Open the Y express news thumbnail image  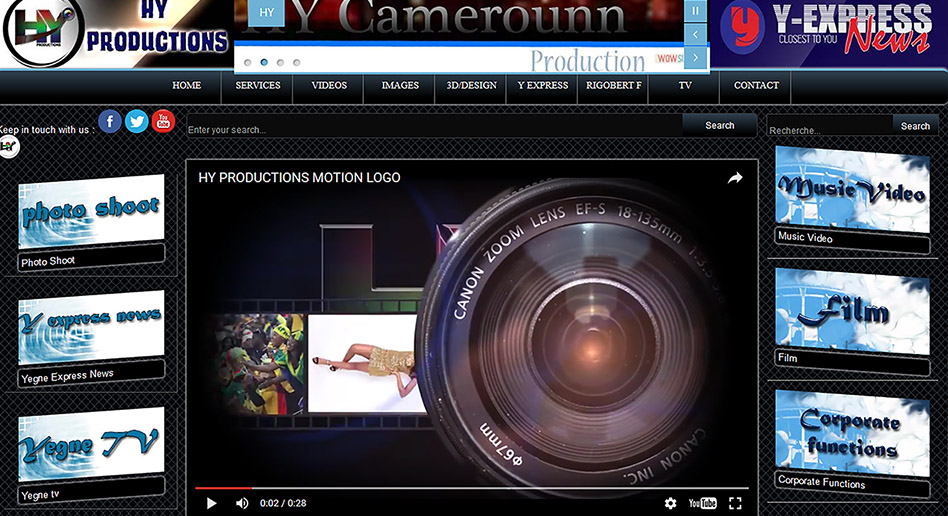pyautogui.click(x=91, y=327)
